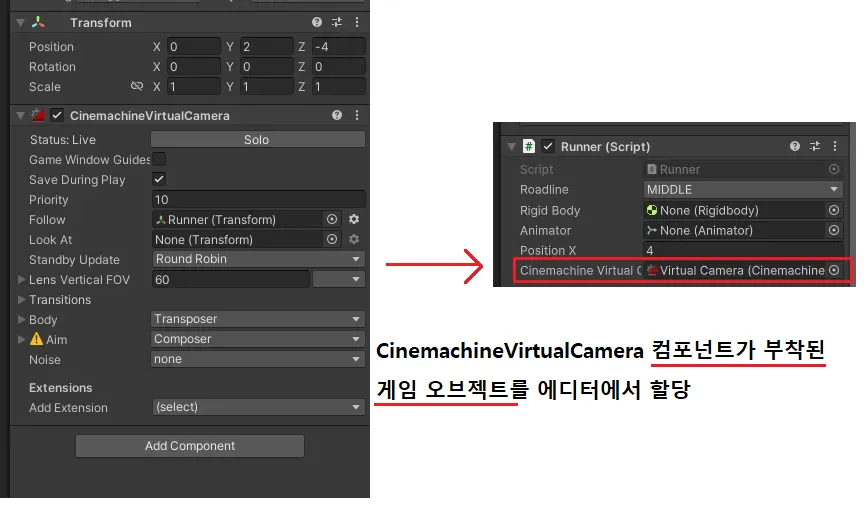Viewport: 864px width, 505px height.
Task: Open Aim Composer dropdown
Action: pos(257,339)
